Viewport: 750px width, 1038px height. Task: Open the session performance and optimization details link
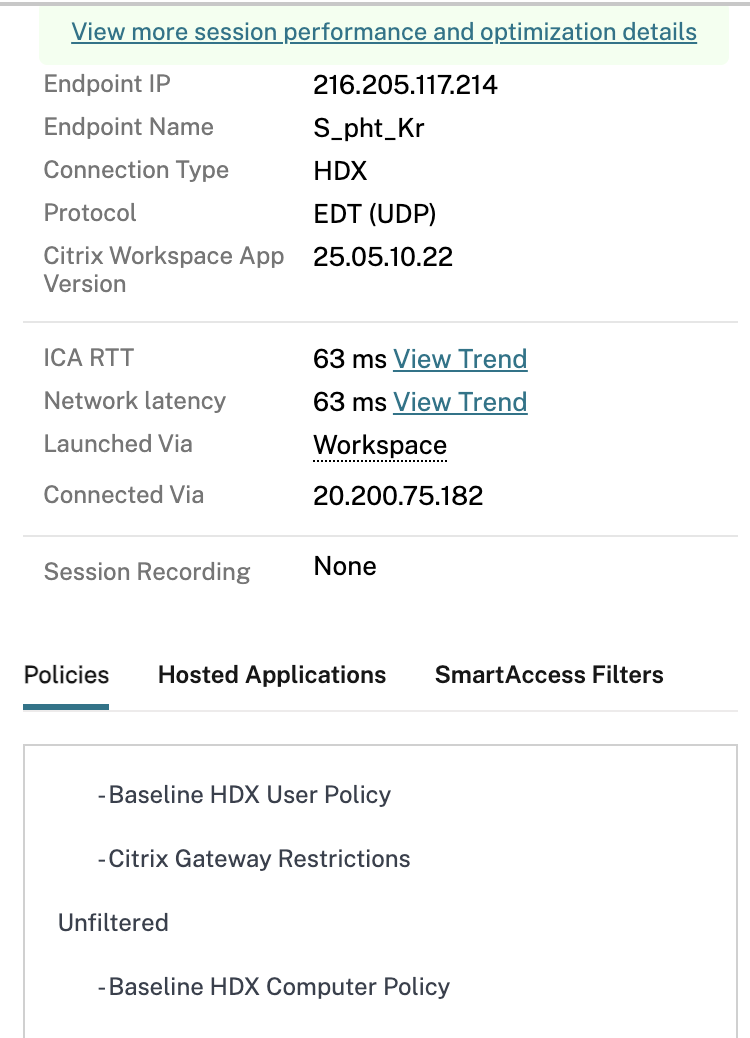click(384, 32)
